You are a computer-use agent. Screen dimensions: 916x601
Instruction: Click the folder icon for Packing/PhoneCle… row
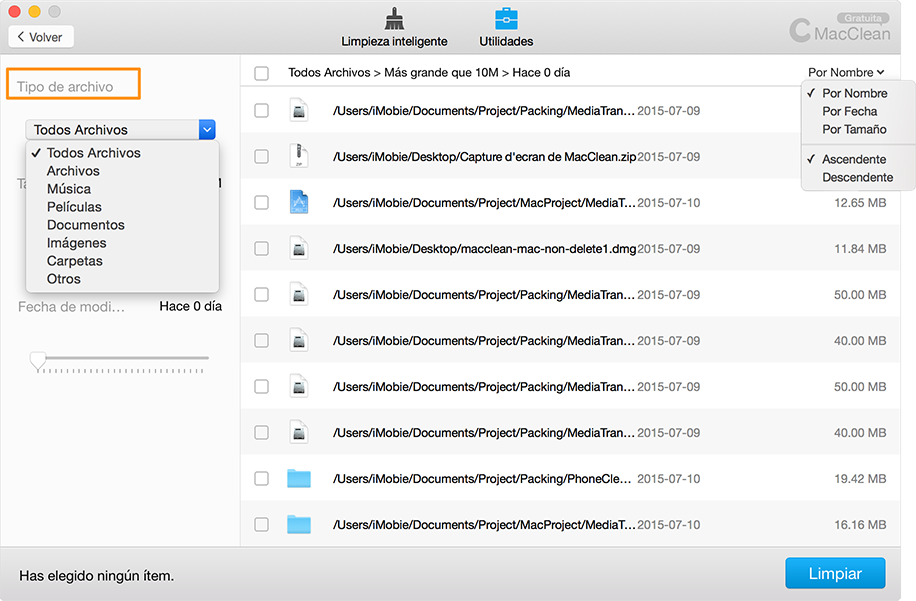pos(298,478)
